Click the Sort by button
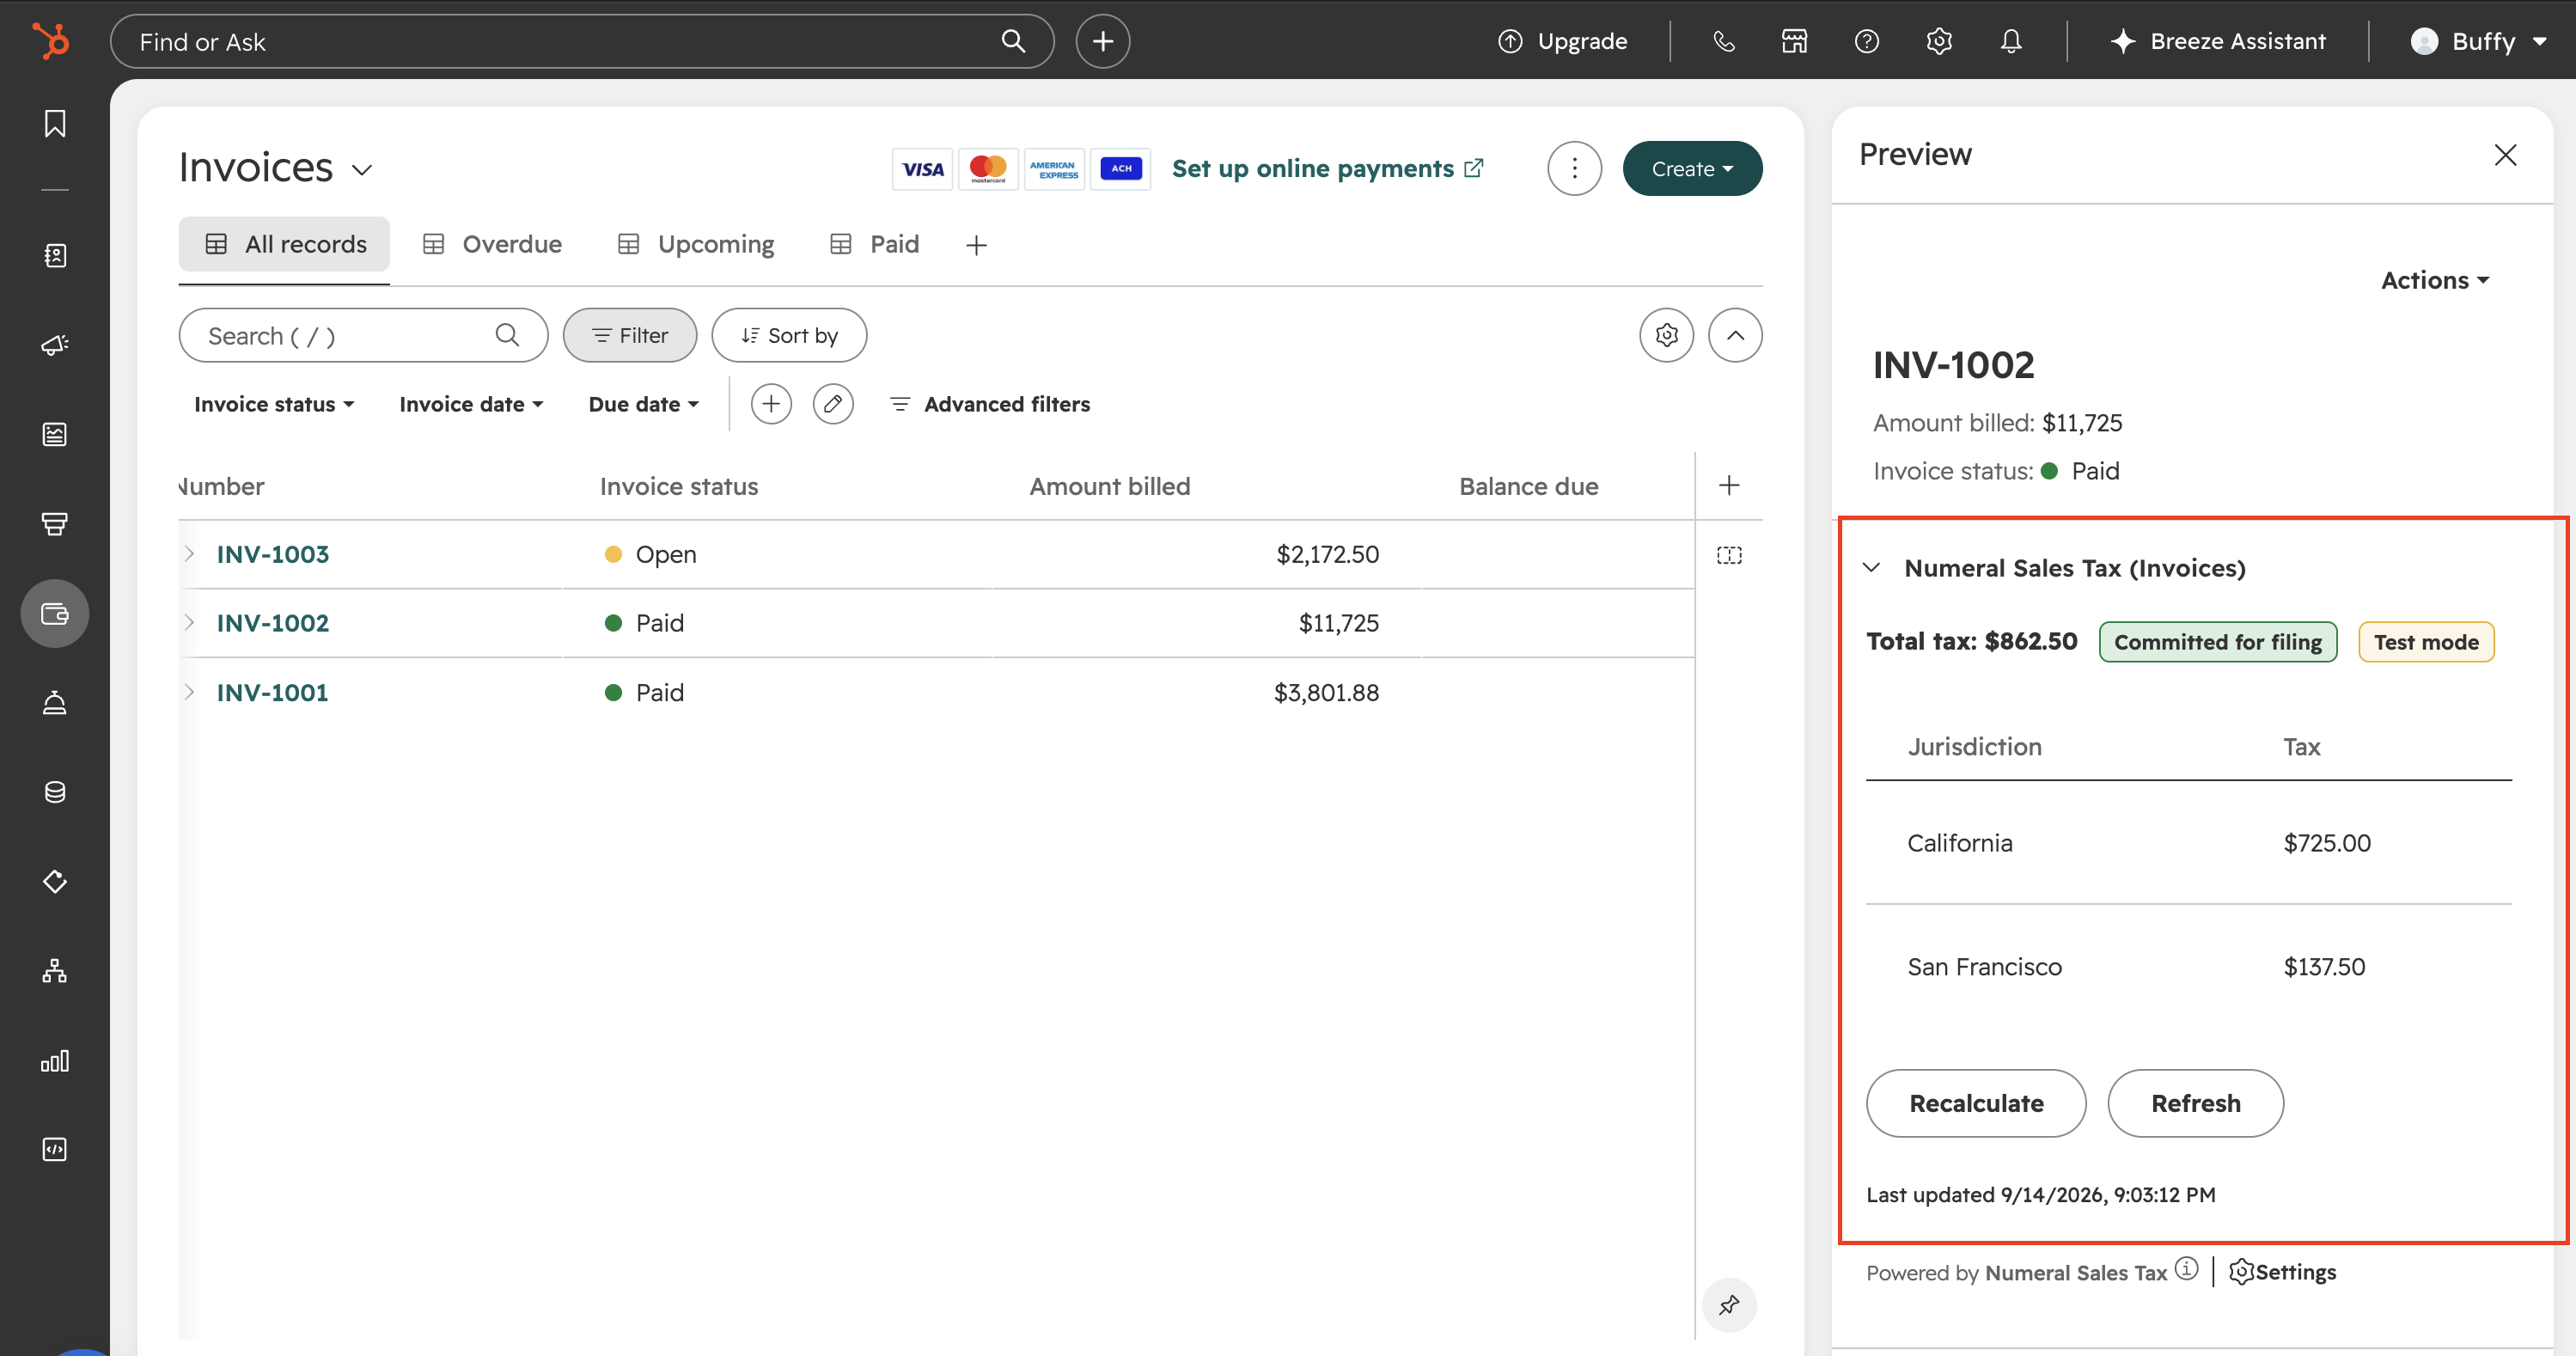Screen dimensions: 2576x1356 click(789, 335)
